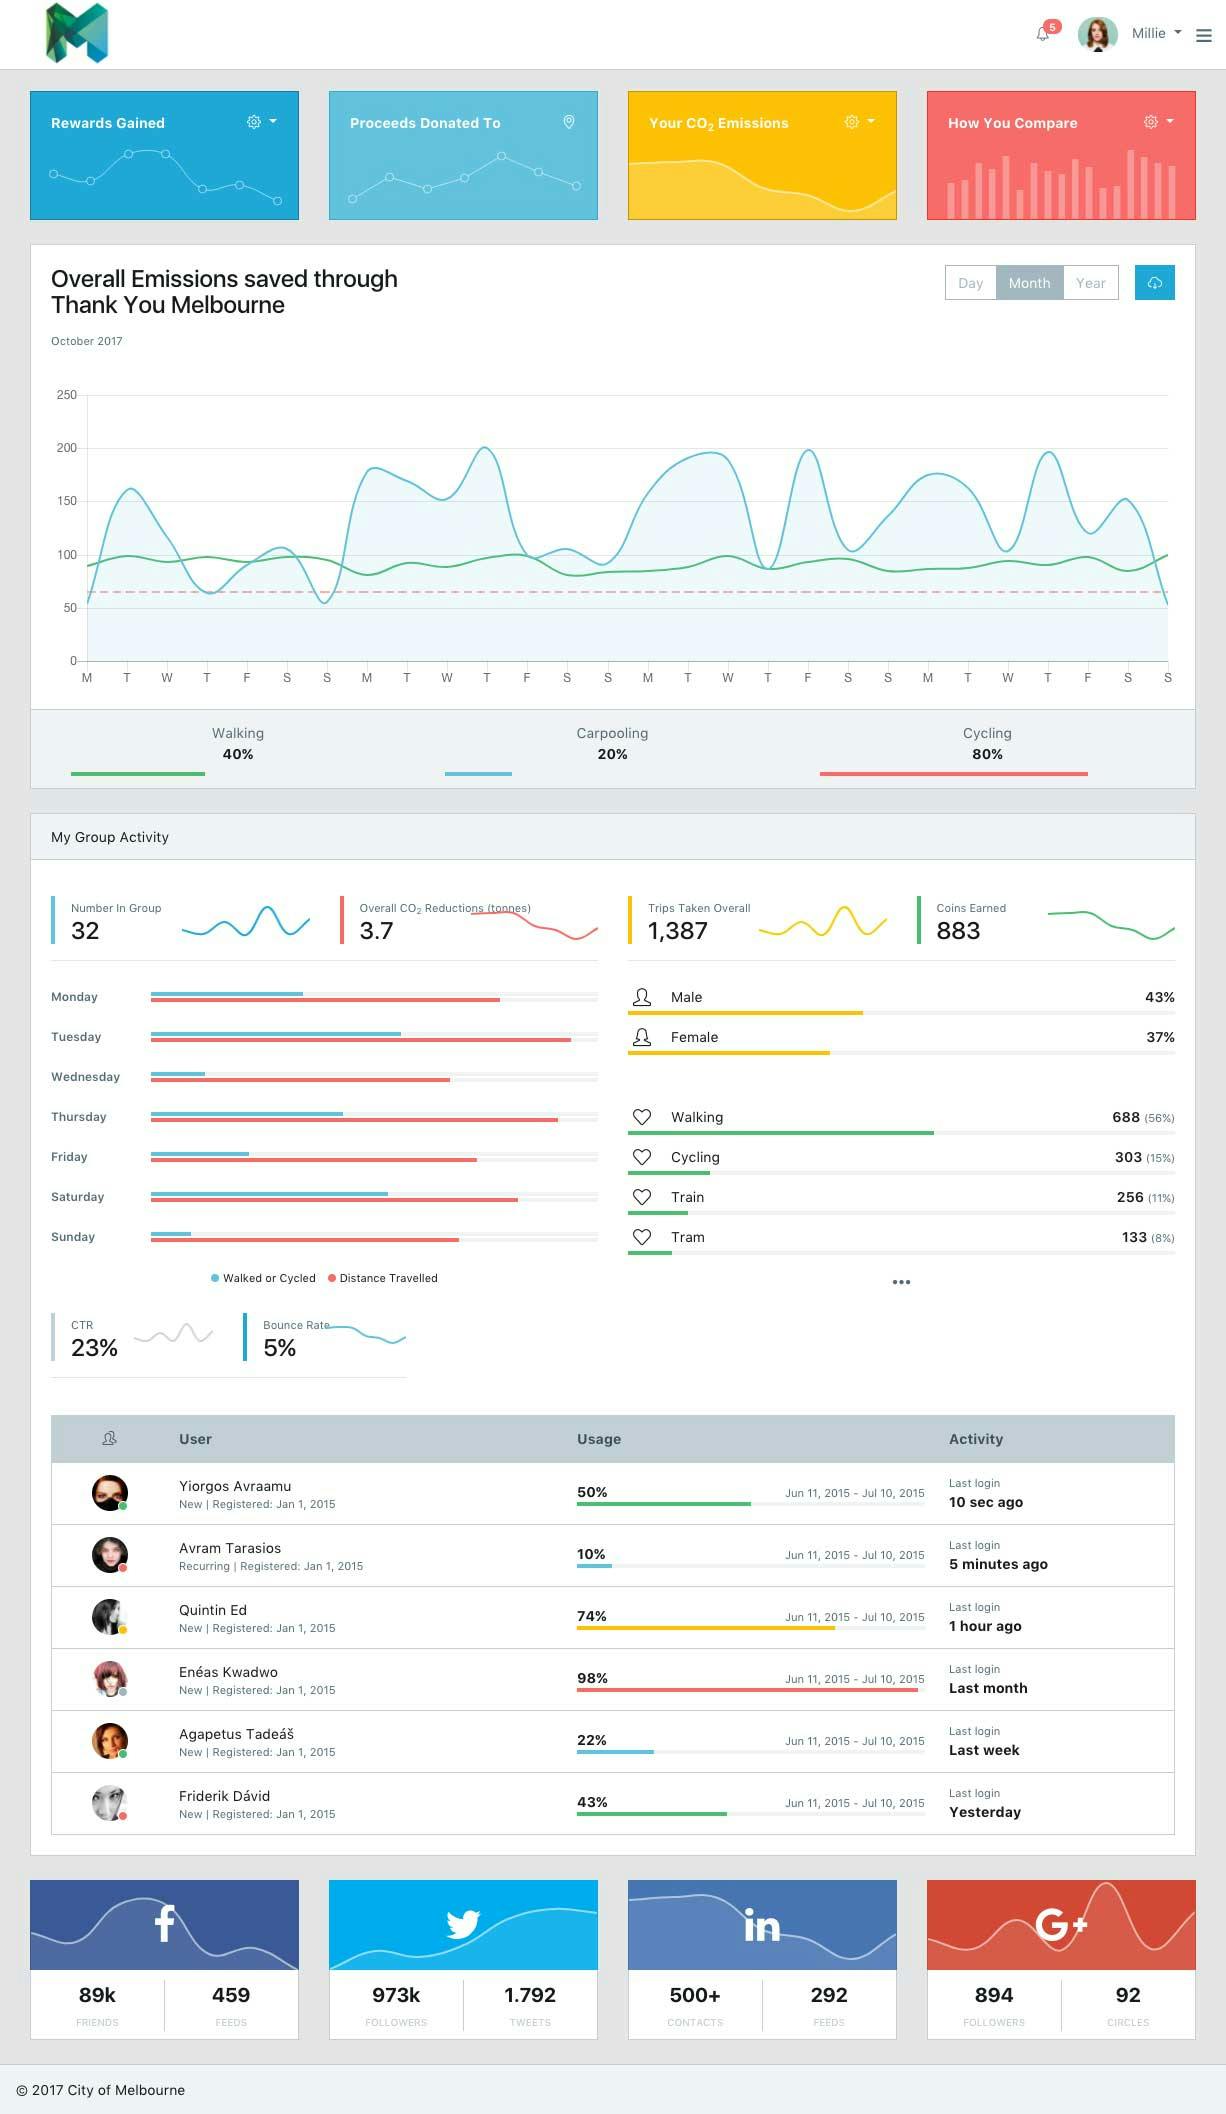Click the 92 Circles count
The width and height of the screenshot is (1226, 2114).
click(x=1128, y=1995)
